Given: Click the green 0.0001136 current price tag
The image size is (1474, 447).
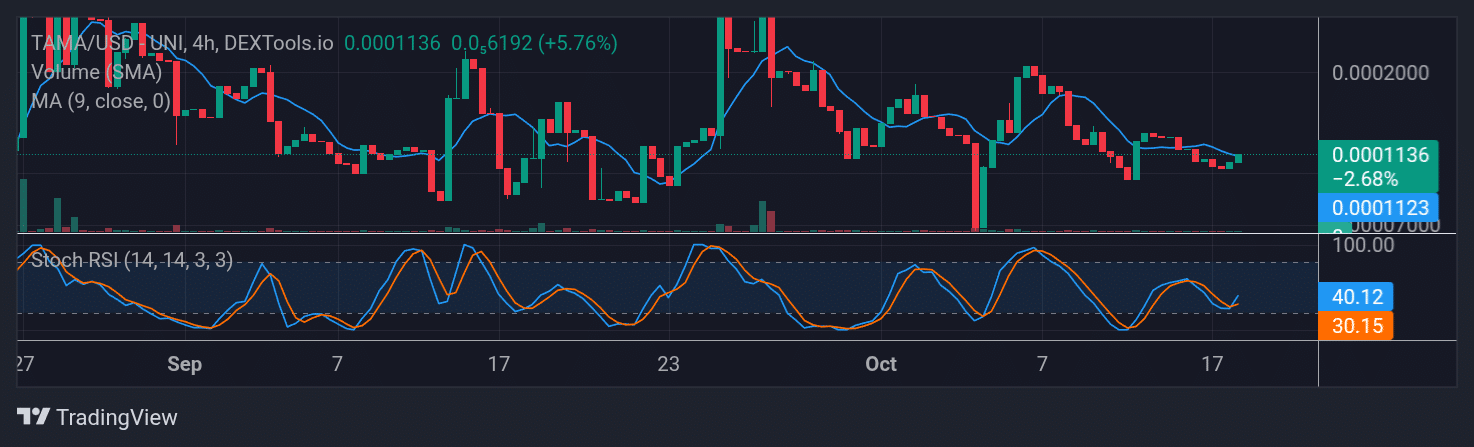Looking at the screenshot, I should (1378, 155).
